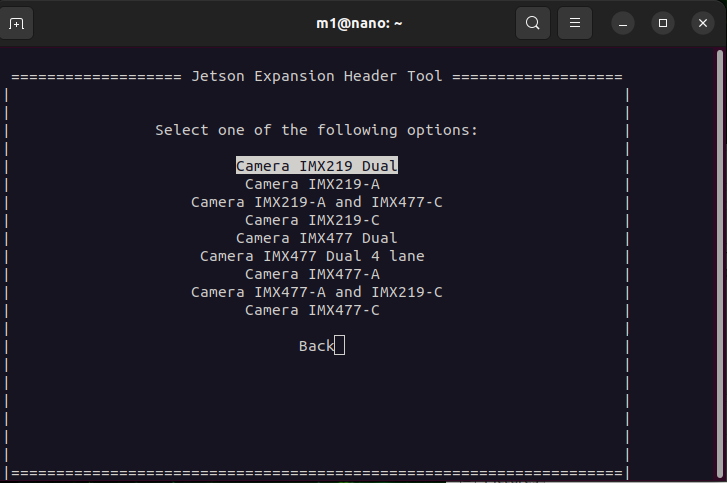Choose Camera IMX477-A and IMX219-C
Image resolution: width=727 pixels, height=483 pixels.
pos(316,292)
